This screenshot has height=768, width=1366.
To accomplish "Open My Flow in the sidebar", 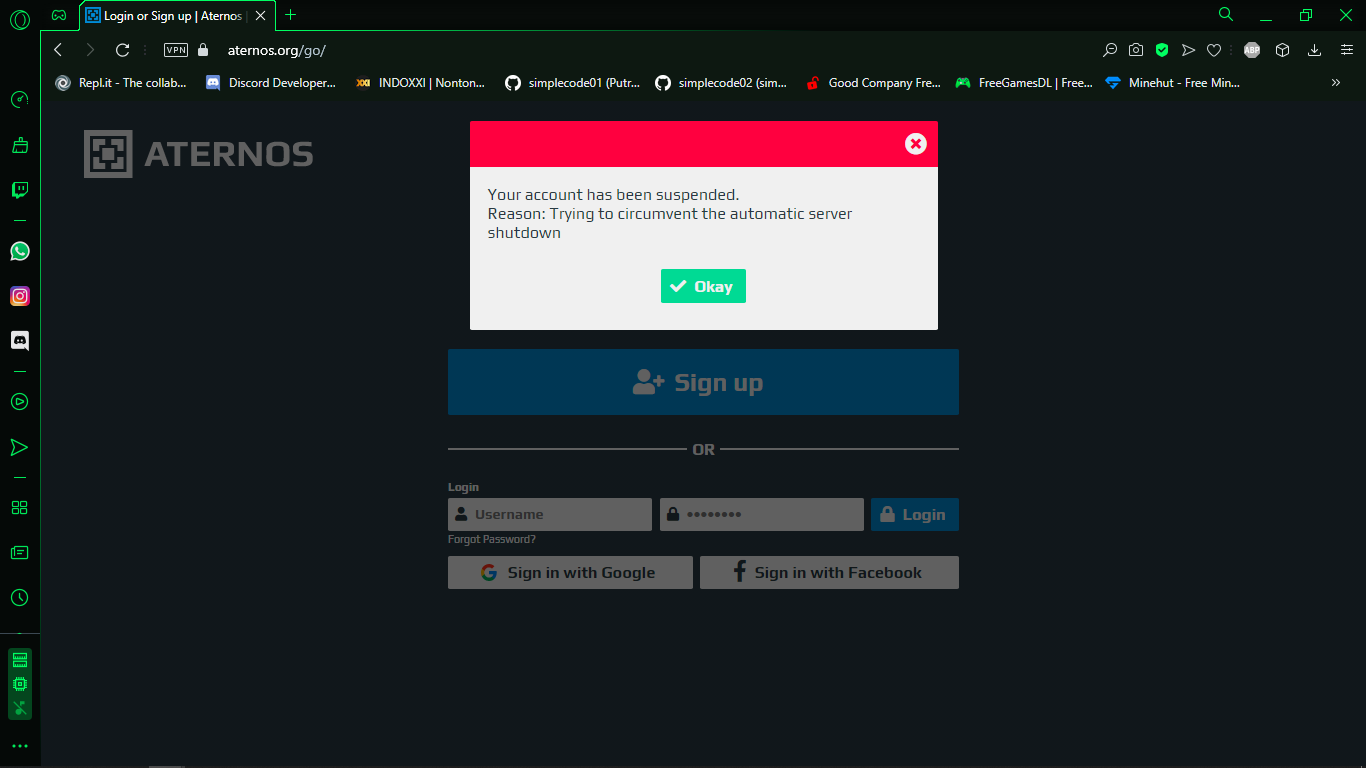I will (20, 447).
